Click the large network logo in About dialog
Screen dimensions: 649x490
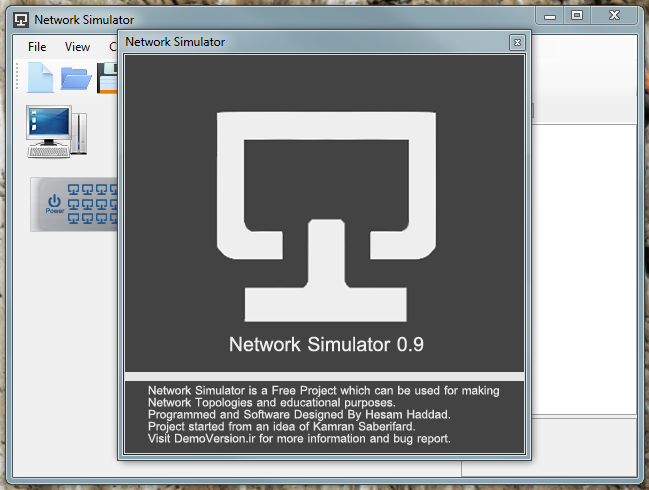325,212
